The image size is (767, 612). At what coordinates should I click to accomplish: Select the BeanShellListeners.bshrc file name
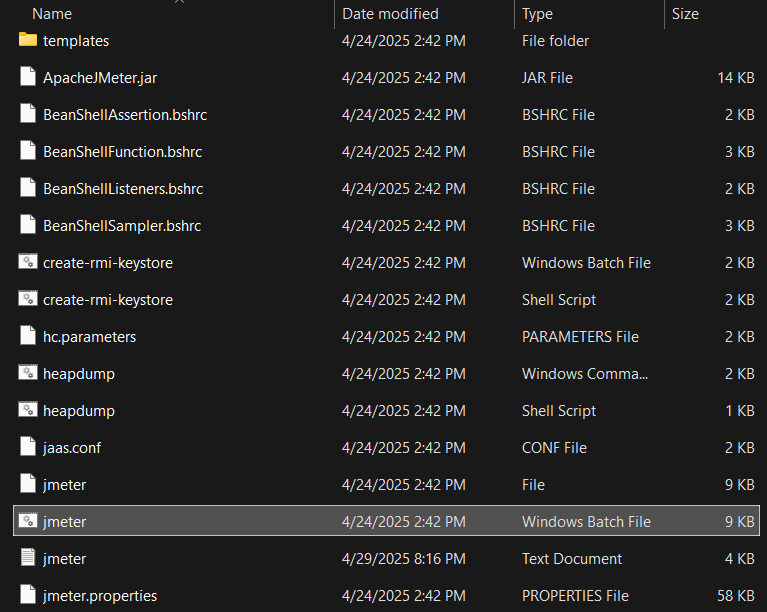(123, 189)
